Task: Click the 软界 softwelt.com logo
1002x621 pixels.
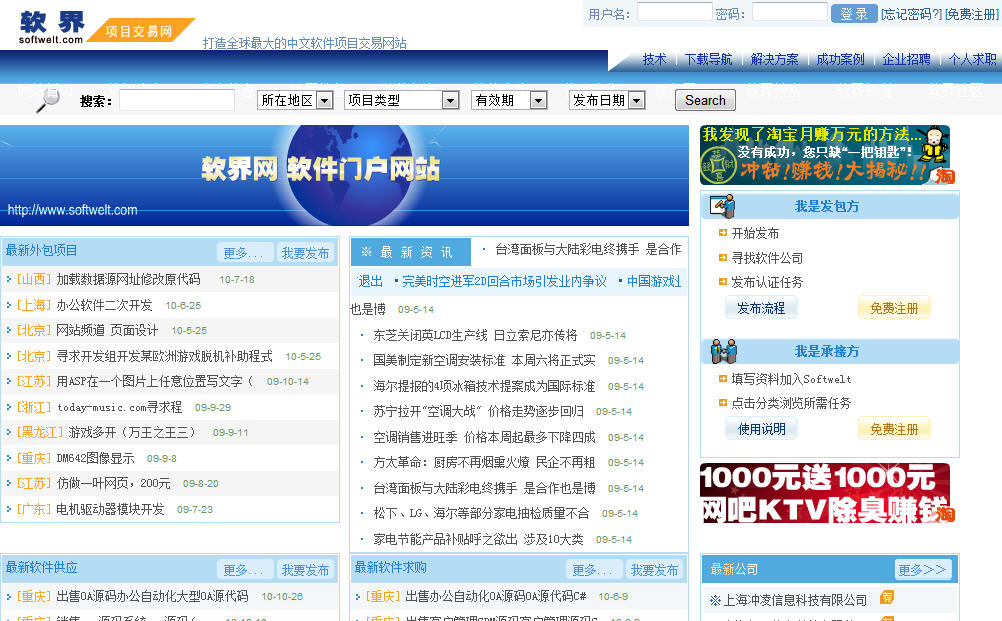Action: pyautogui.click(x=53, y=27)
